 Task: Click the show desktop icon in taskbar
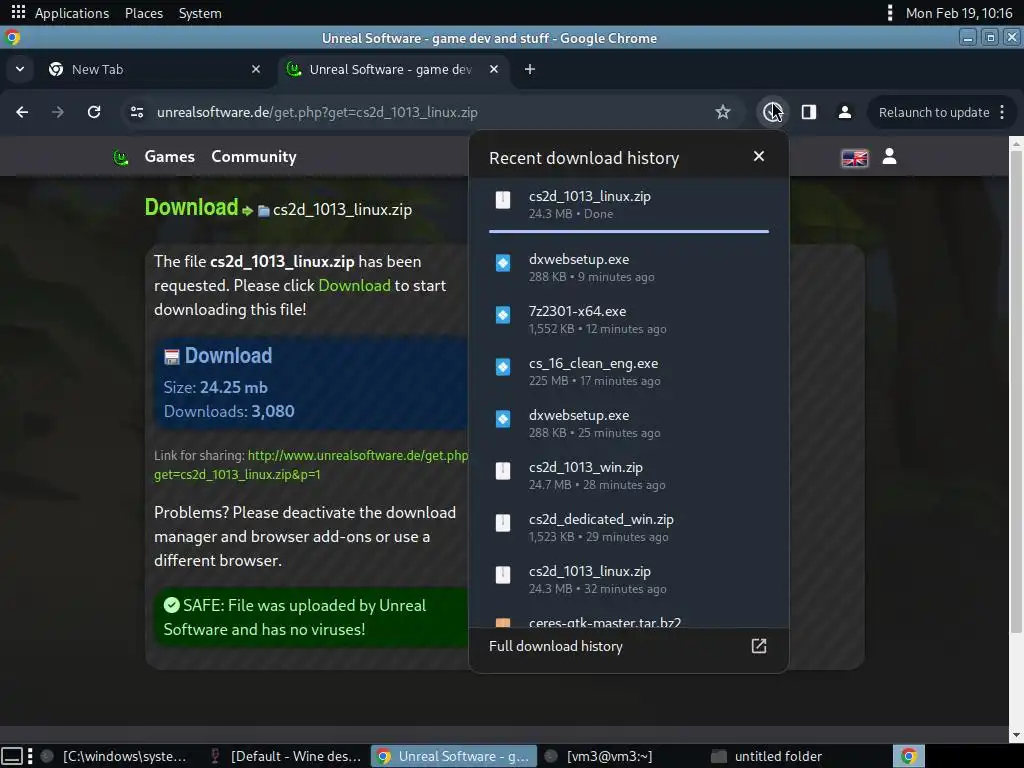pyautogui.click(x=13, y=756)
